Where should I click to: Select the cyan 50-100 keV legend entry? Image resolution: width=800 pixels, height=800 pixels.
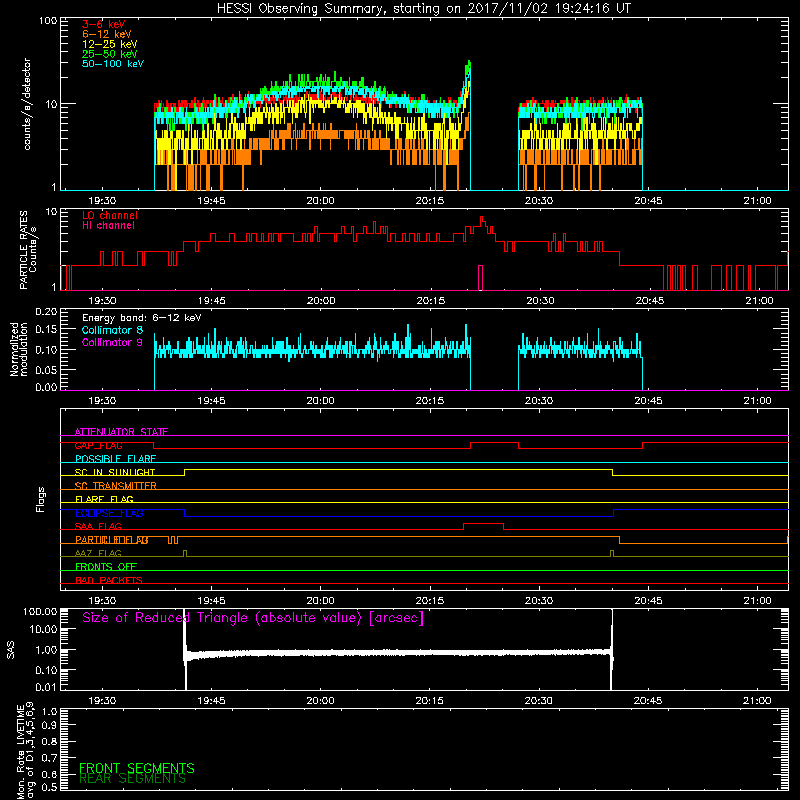(x=113, y=64)
